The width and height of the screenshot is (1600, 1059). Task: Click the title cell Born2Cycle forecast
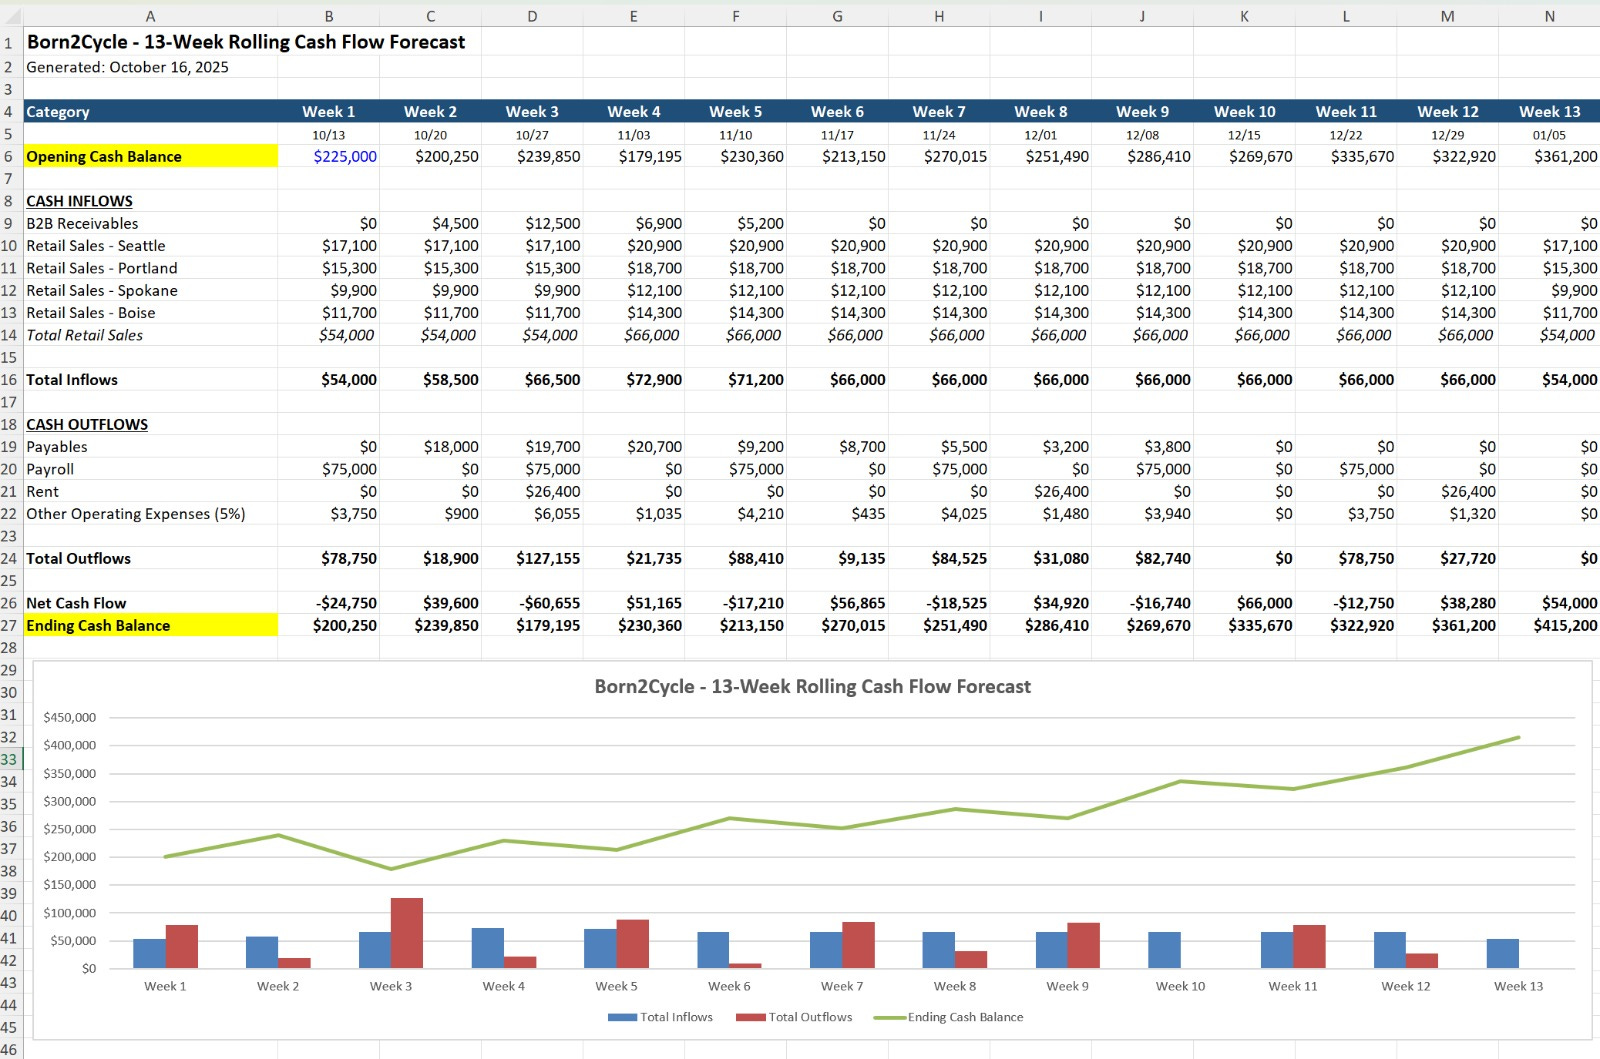pos(246,42)
